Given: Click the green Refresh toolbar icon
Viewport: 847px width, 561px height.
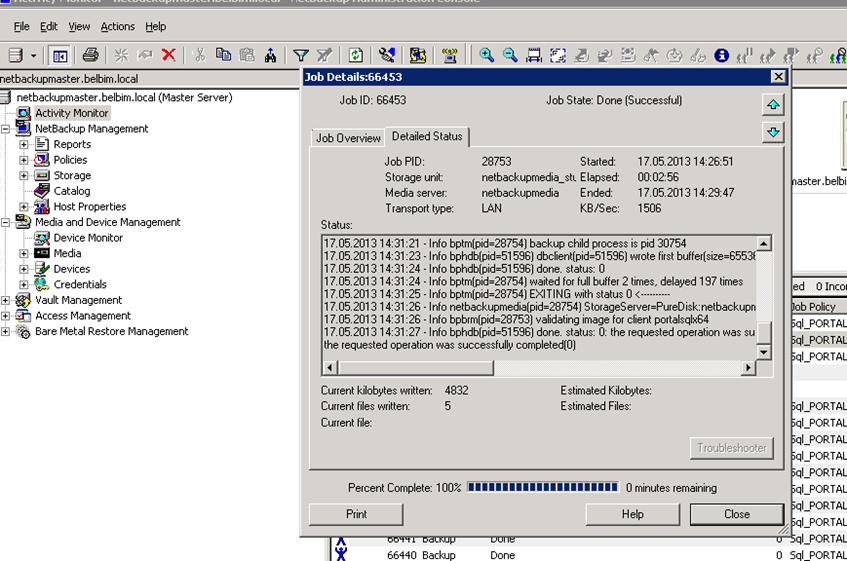Looking at the screenshot, I should coord(355,55).
